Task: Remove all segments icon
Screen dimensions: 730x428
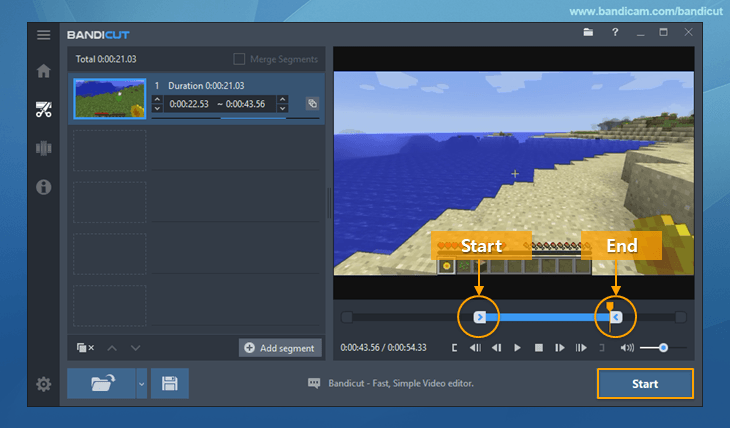Action: point(85,348)
